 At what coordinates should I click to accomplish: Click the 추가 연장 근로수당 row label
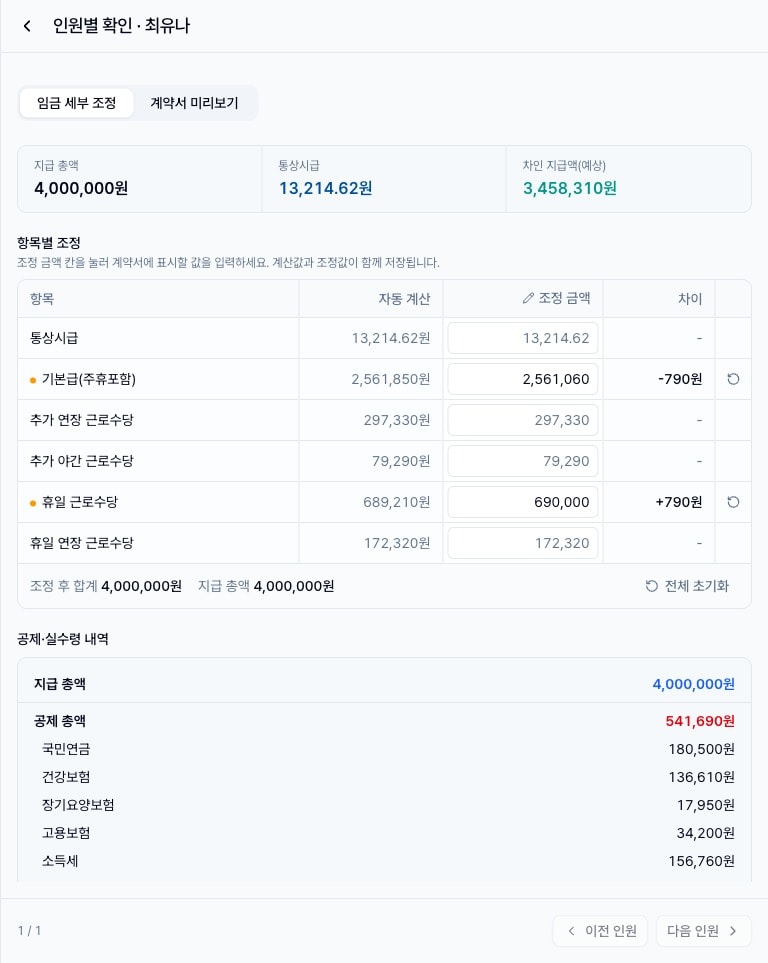coord(82,420)
